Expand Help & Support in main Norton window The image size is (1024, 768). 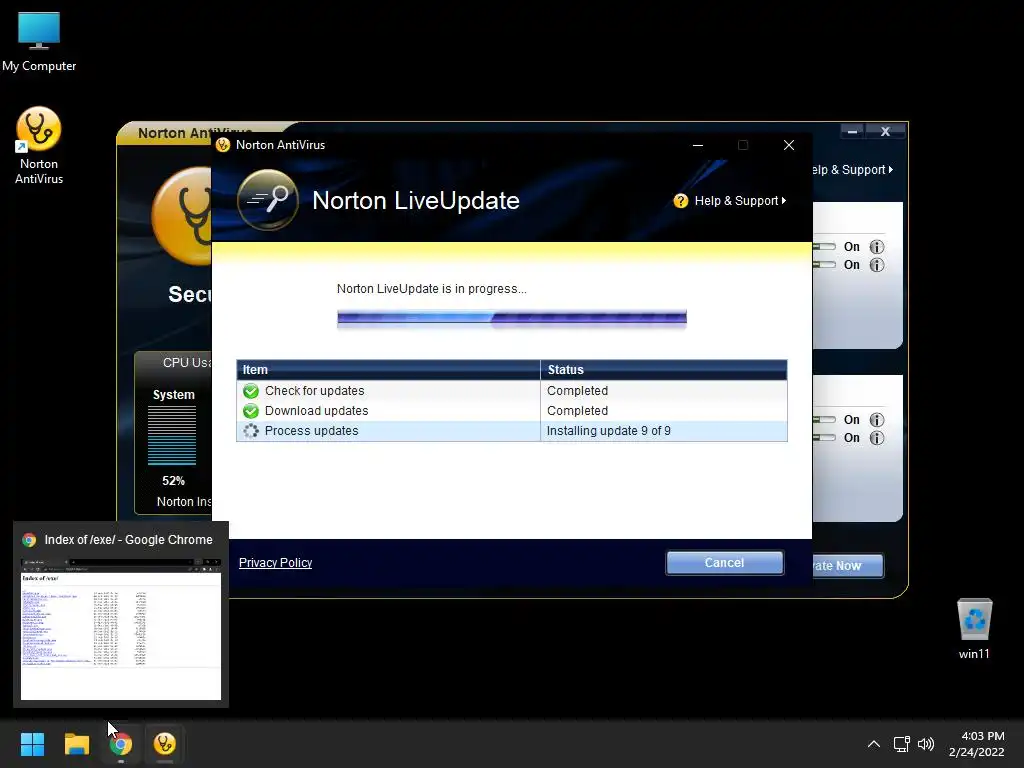click(853, 170)
